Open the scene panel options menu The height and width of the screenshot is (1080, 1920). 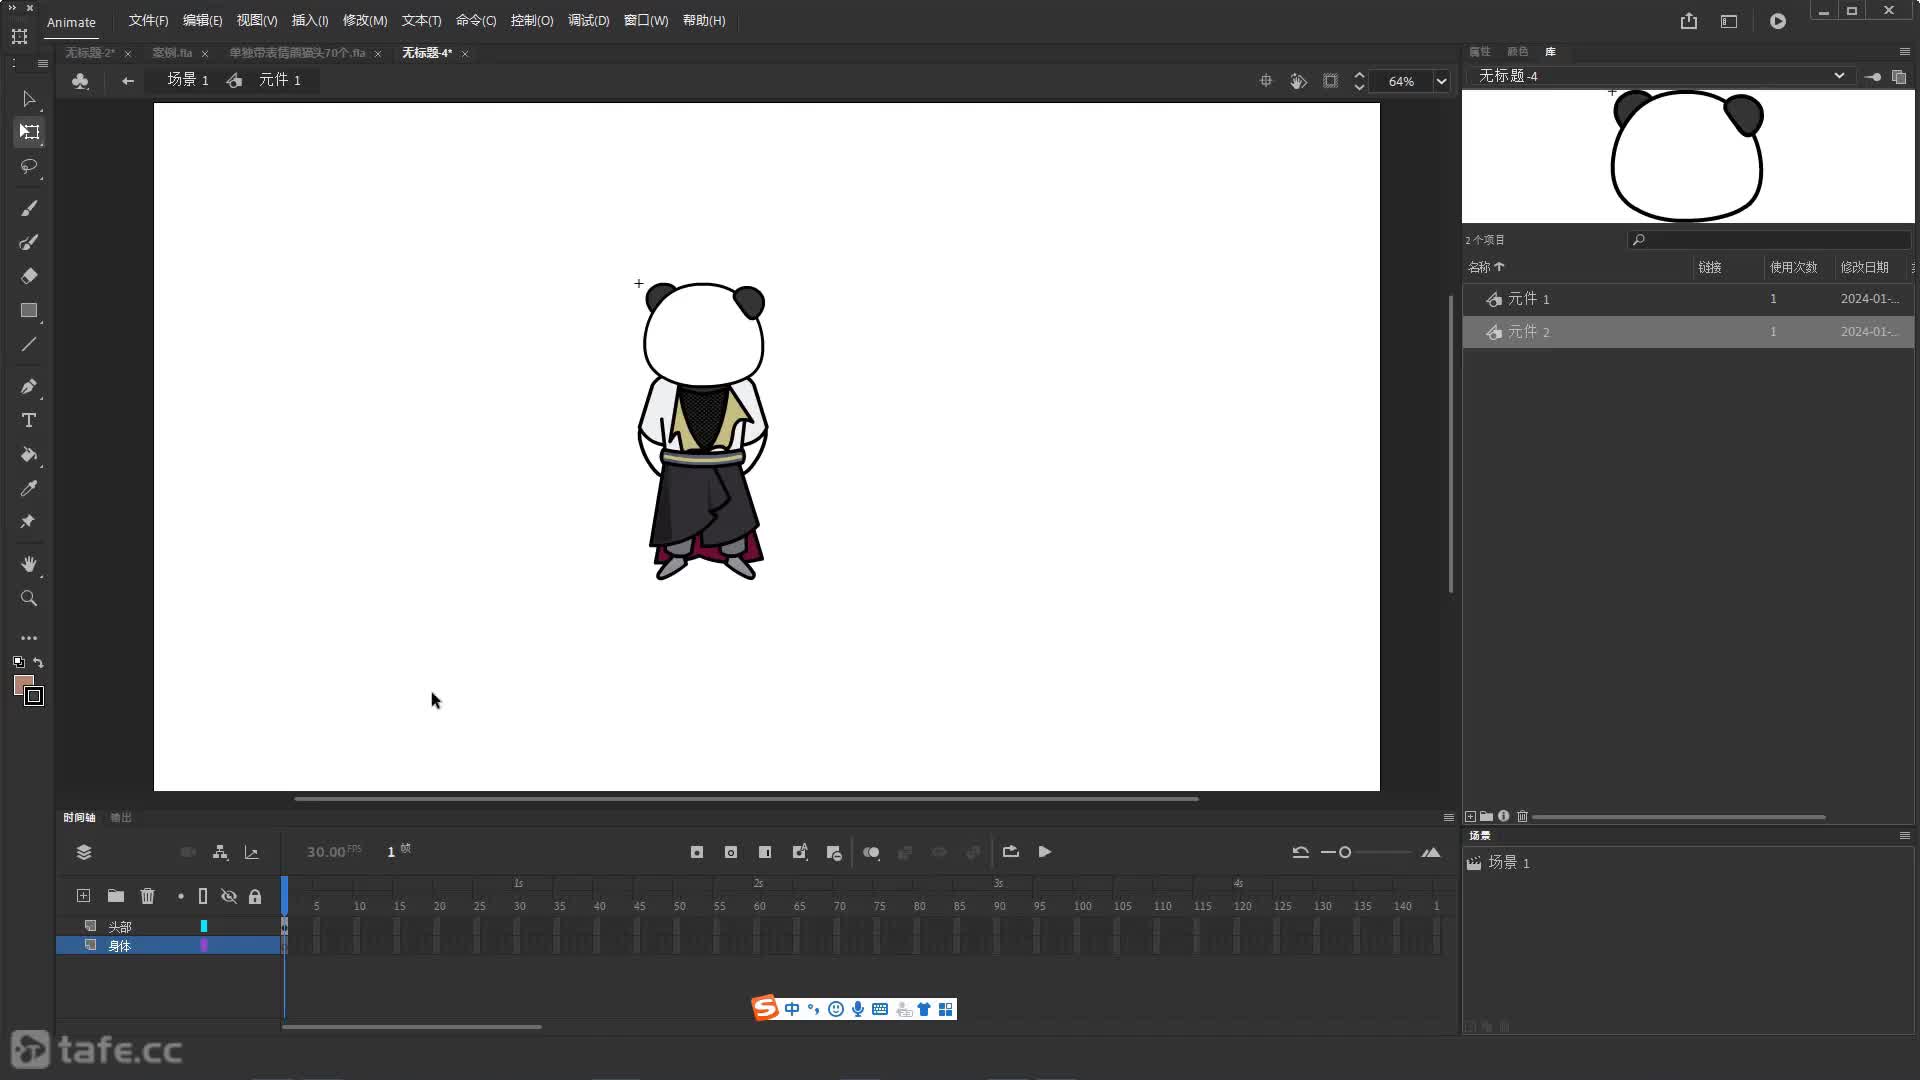point(1904,835)
